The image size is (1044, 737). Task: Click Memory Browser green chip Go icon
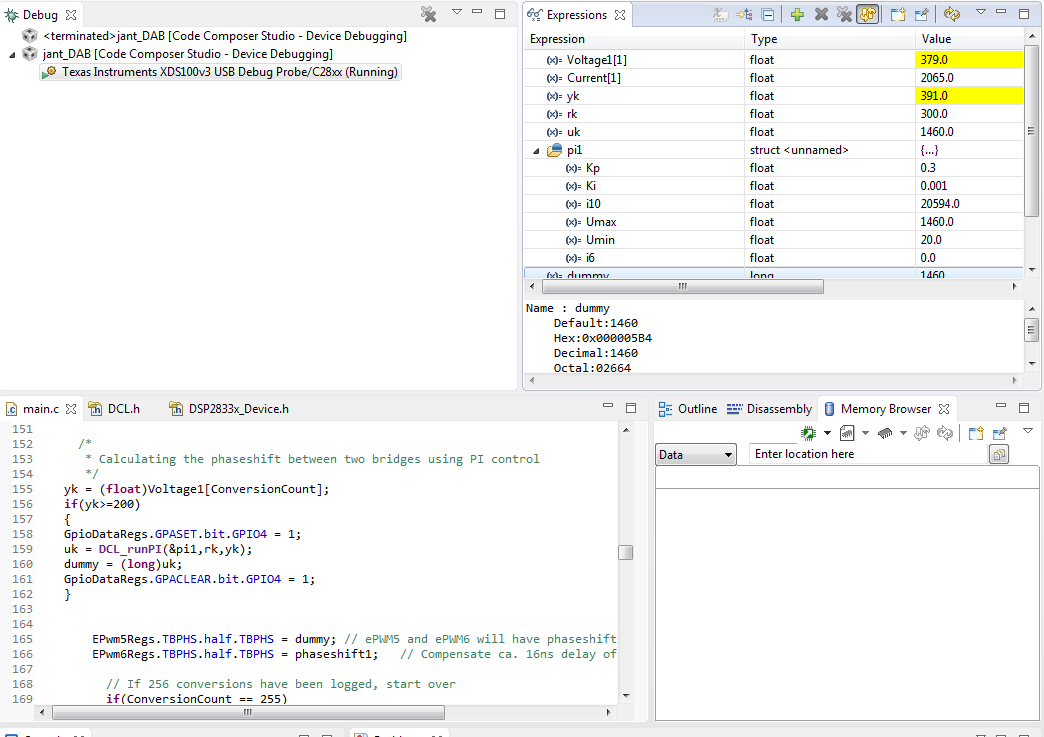click(x=808, y=433)
